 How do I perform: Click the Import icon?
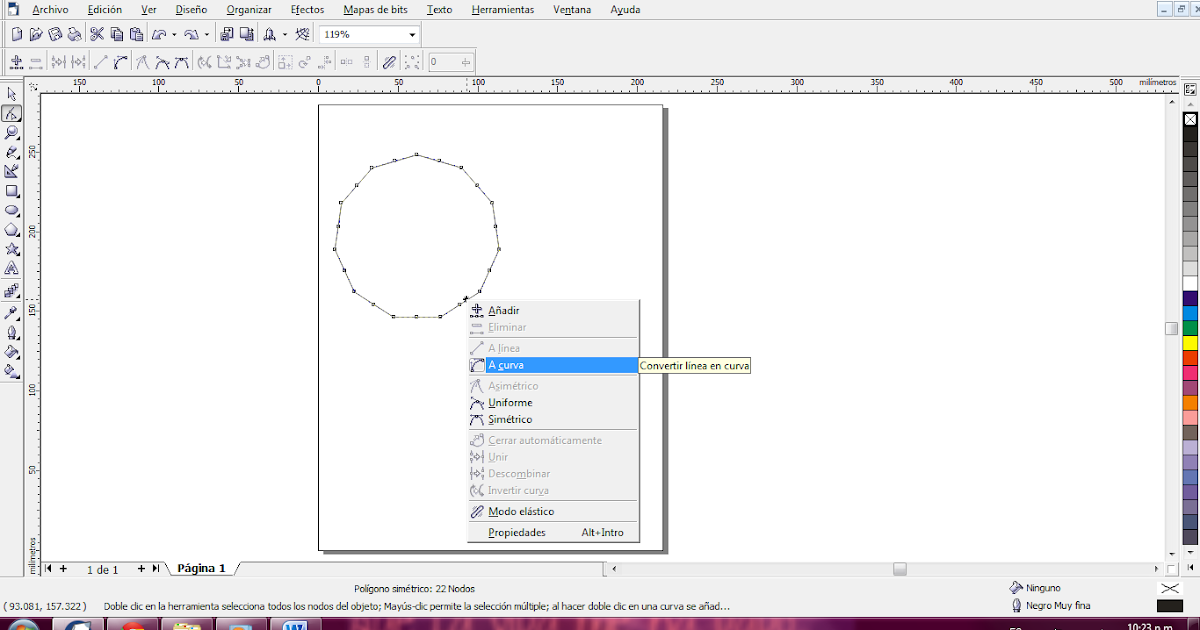click(226, 34)
